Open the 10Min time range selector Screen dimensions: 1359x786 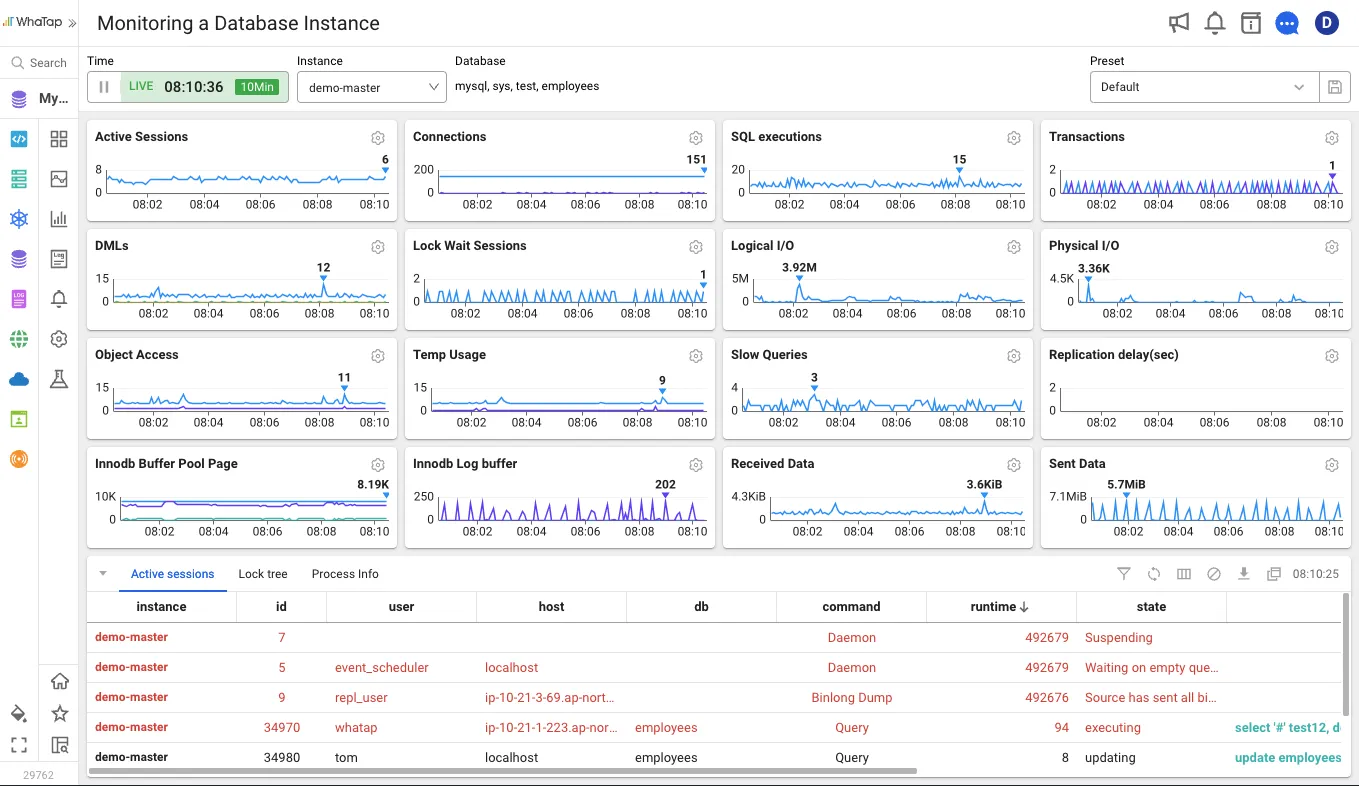pos(256,87)
